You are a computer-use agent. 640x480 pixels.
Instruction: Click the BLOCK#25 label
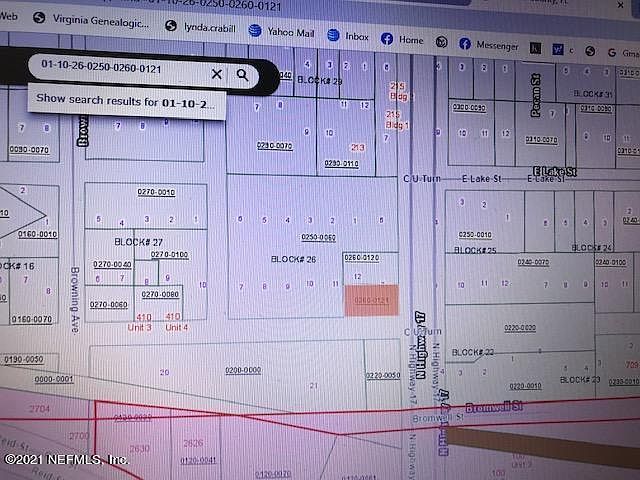[x=475, y=250]
